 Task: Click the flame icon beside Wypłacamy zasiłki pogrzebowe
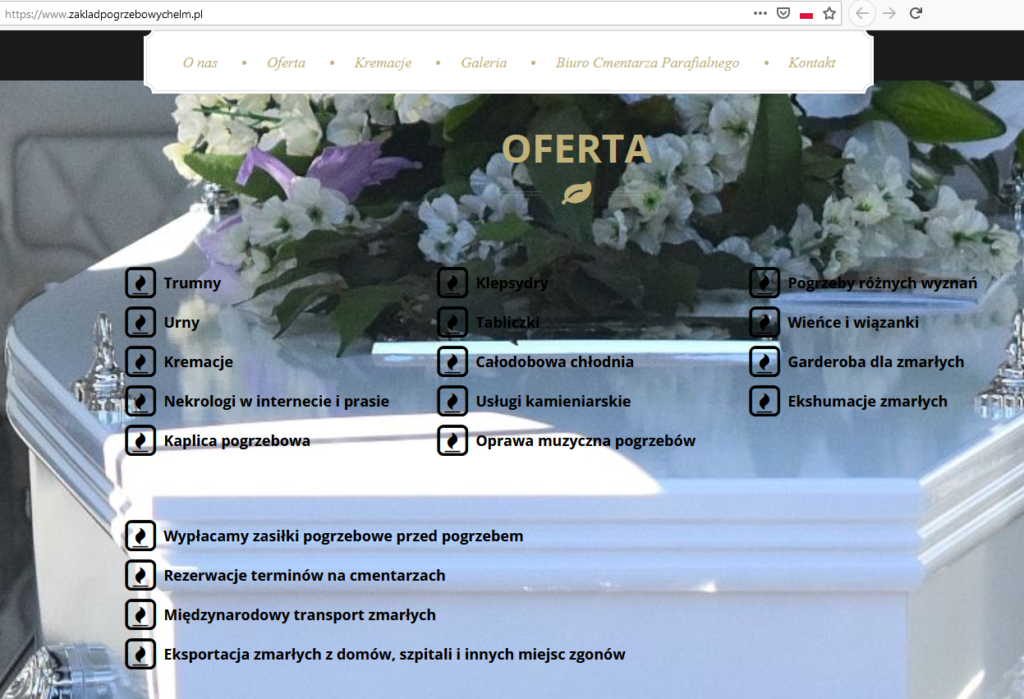(x=140, y=536)
